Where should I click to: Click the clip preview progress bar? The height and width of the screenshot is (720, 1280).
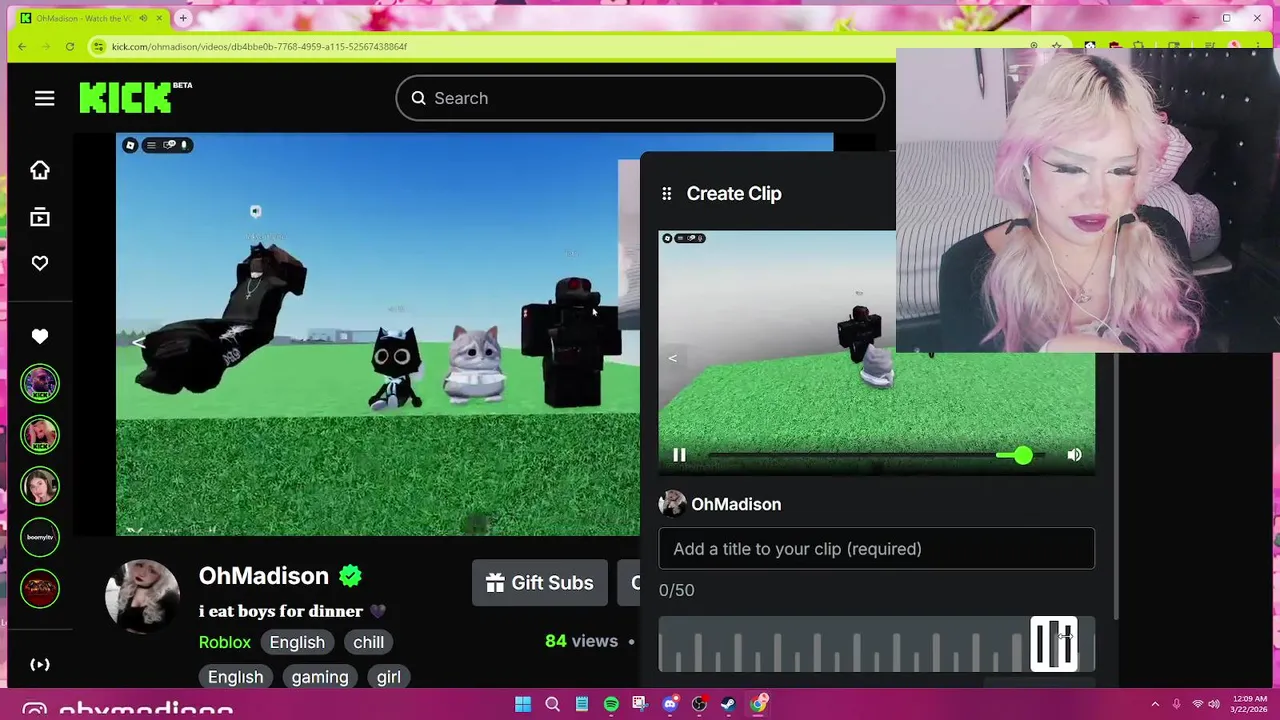850,455
